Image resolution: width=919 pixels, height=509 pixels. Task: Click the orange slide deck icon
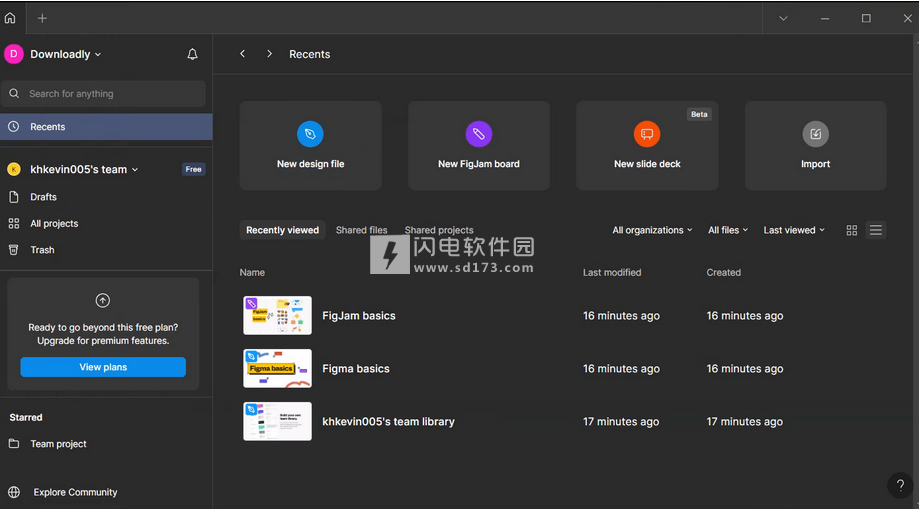[647, 134]
